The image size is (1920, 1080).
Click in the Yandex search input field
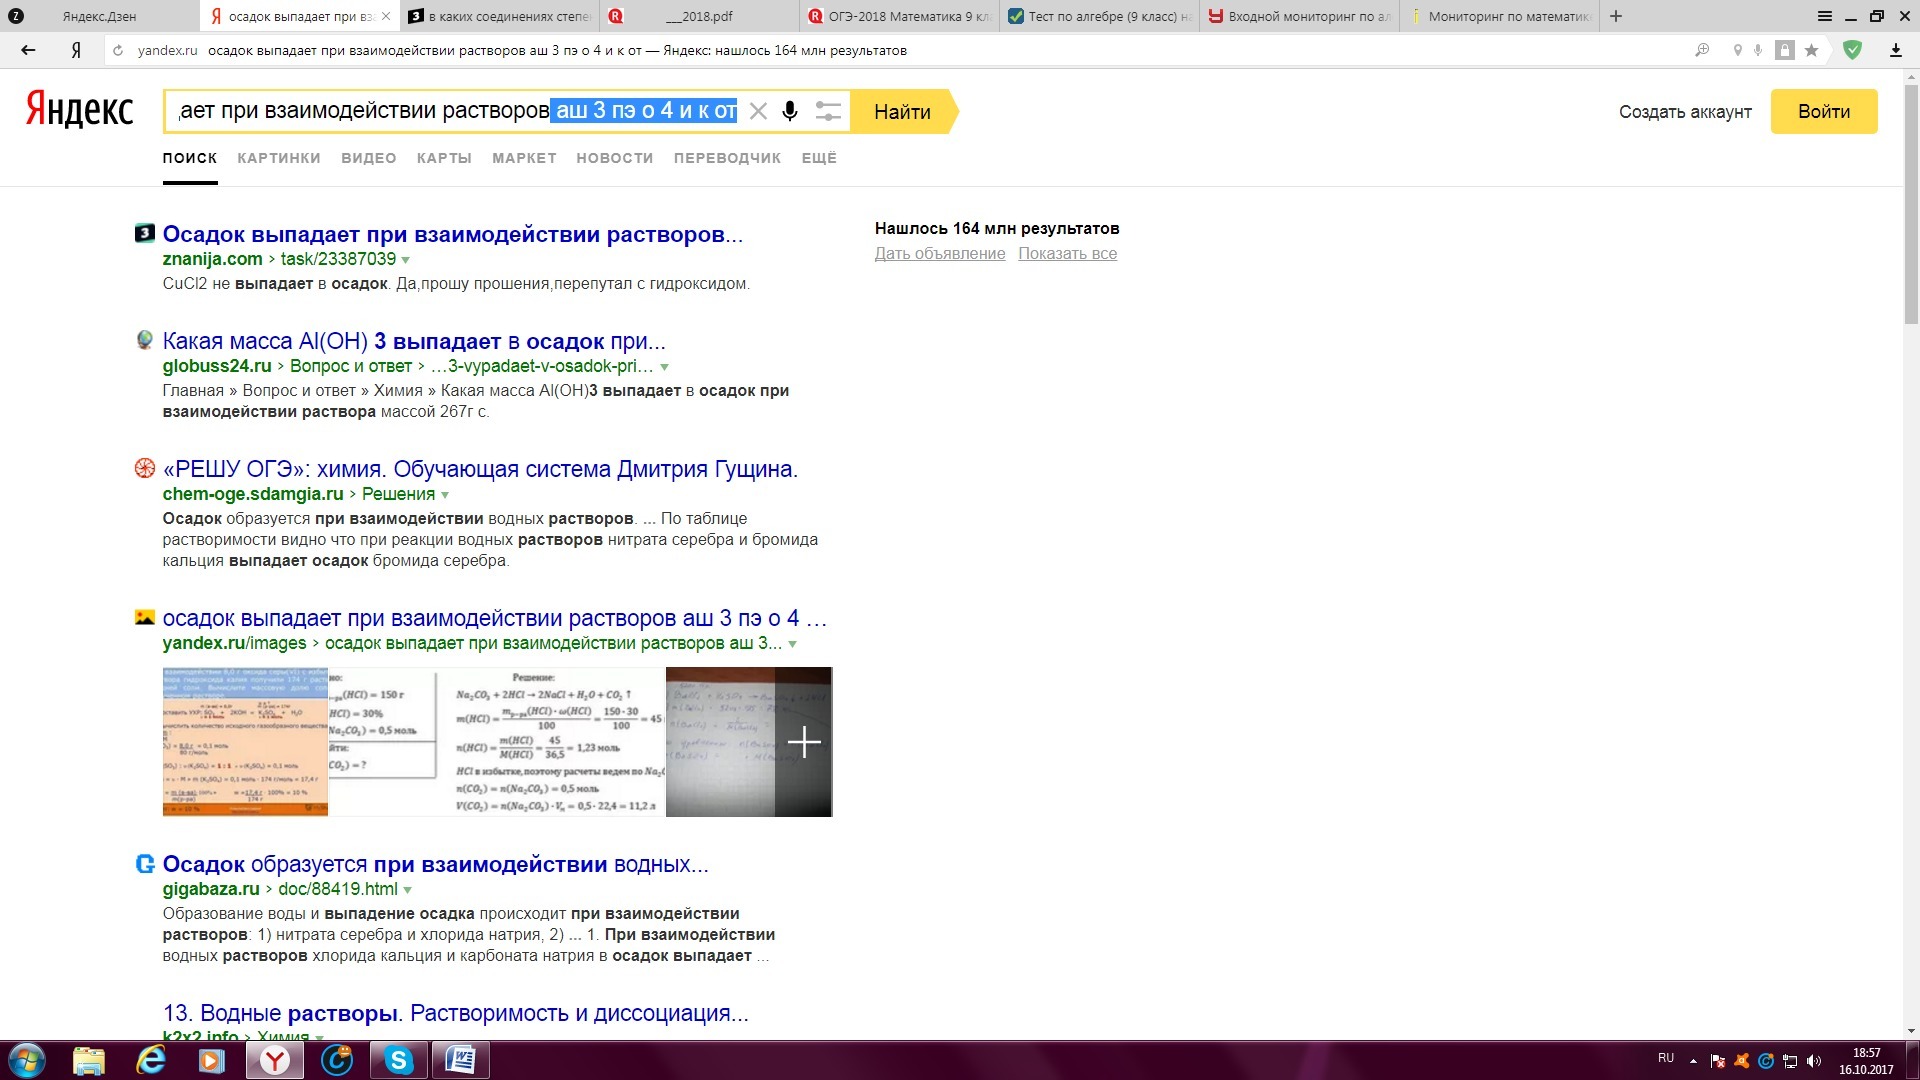pos(360,111)
